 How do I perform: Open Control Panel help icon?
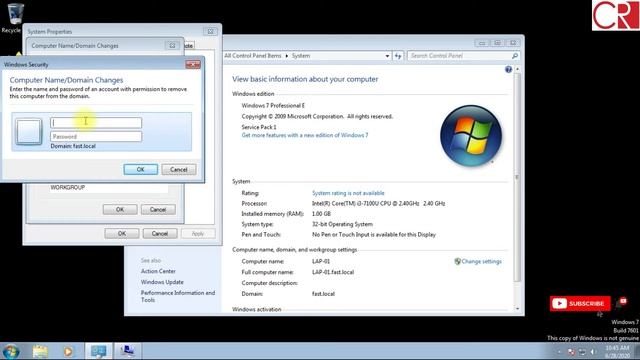pyautogui.click(x=508, y=69)
